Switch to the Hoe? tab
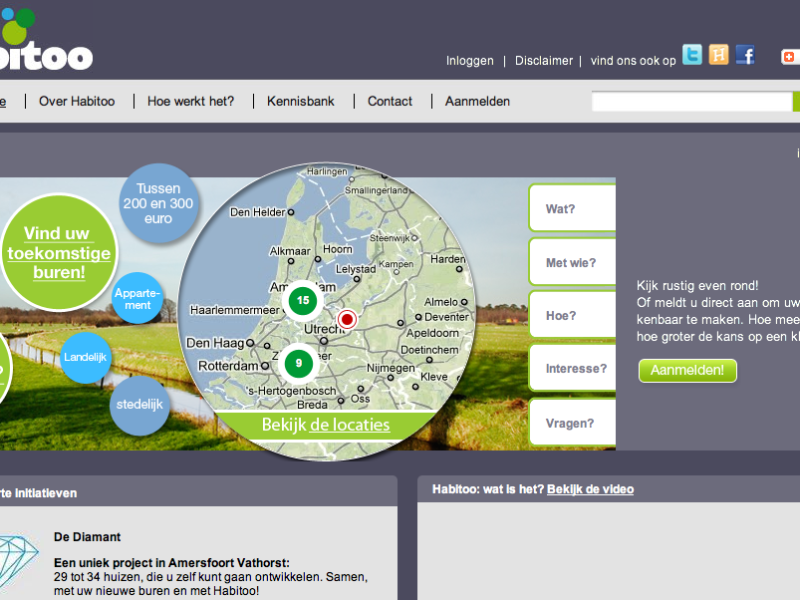Viewport: 800px width, 600px height. (572, 315)
